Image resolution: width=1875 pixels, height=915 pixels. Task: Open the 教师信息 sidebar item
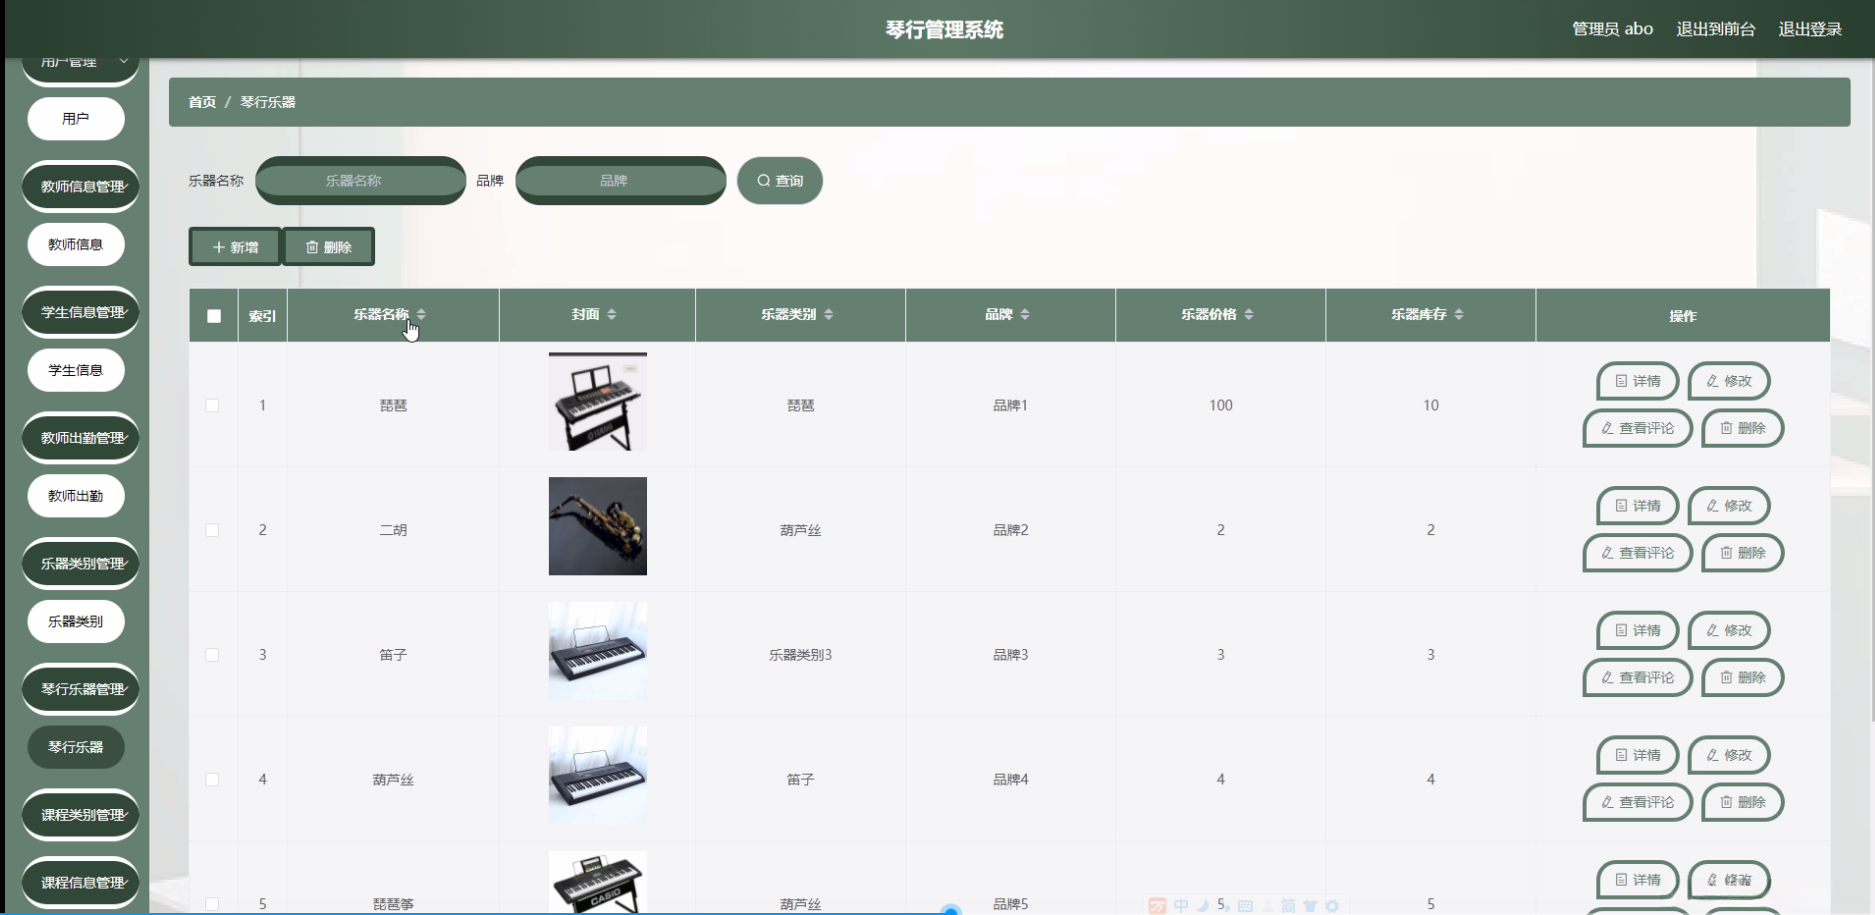pyautogui.click(x=76, y=245)
